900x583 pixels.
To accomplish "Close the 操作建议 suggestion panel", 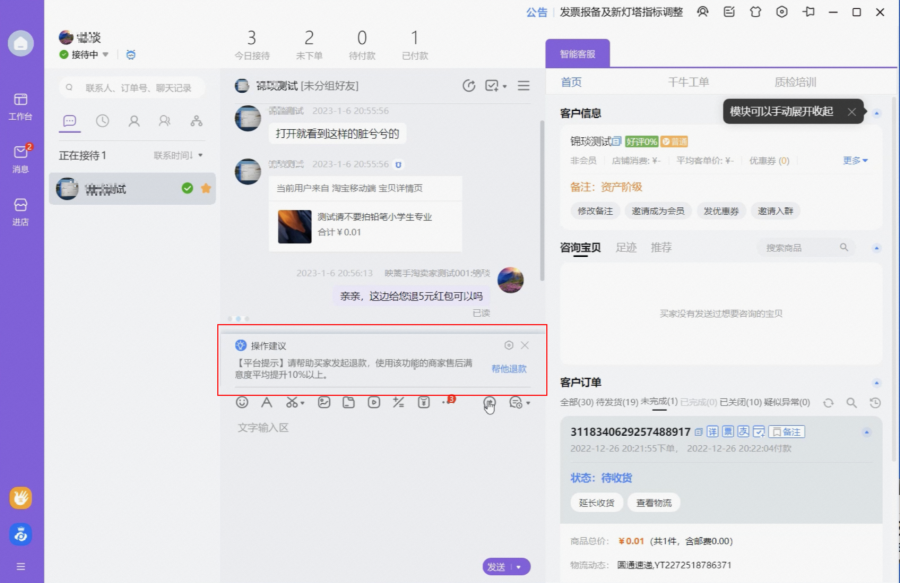I will point(525,345).
